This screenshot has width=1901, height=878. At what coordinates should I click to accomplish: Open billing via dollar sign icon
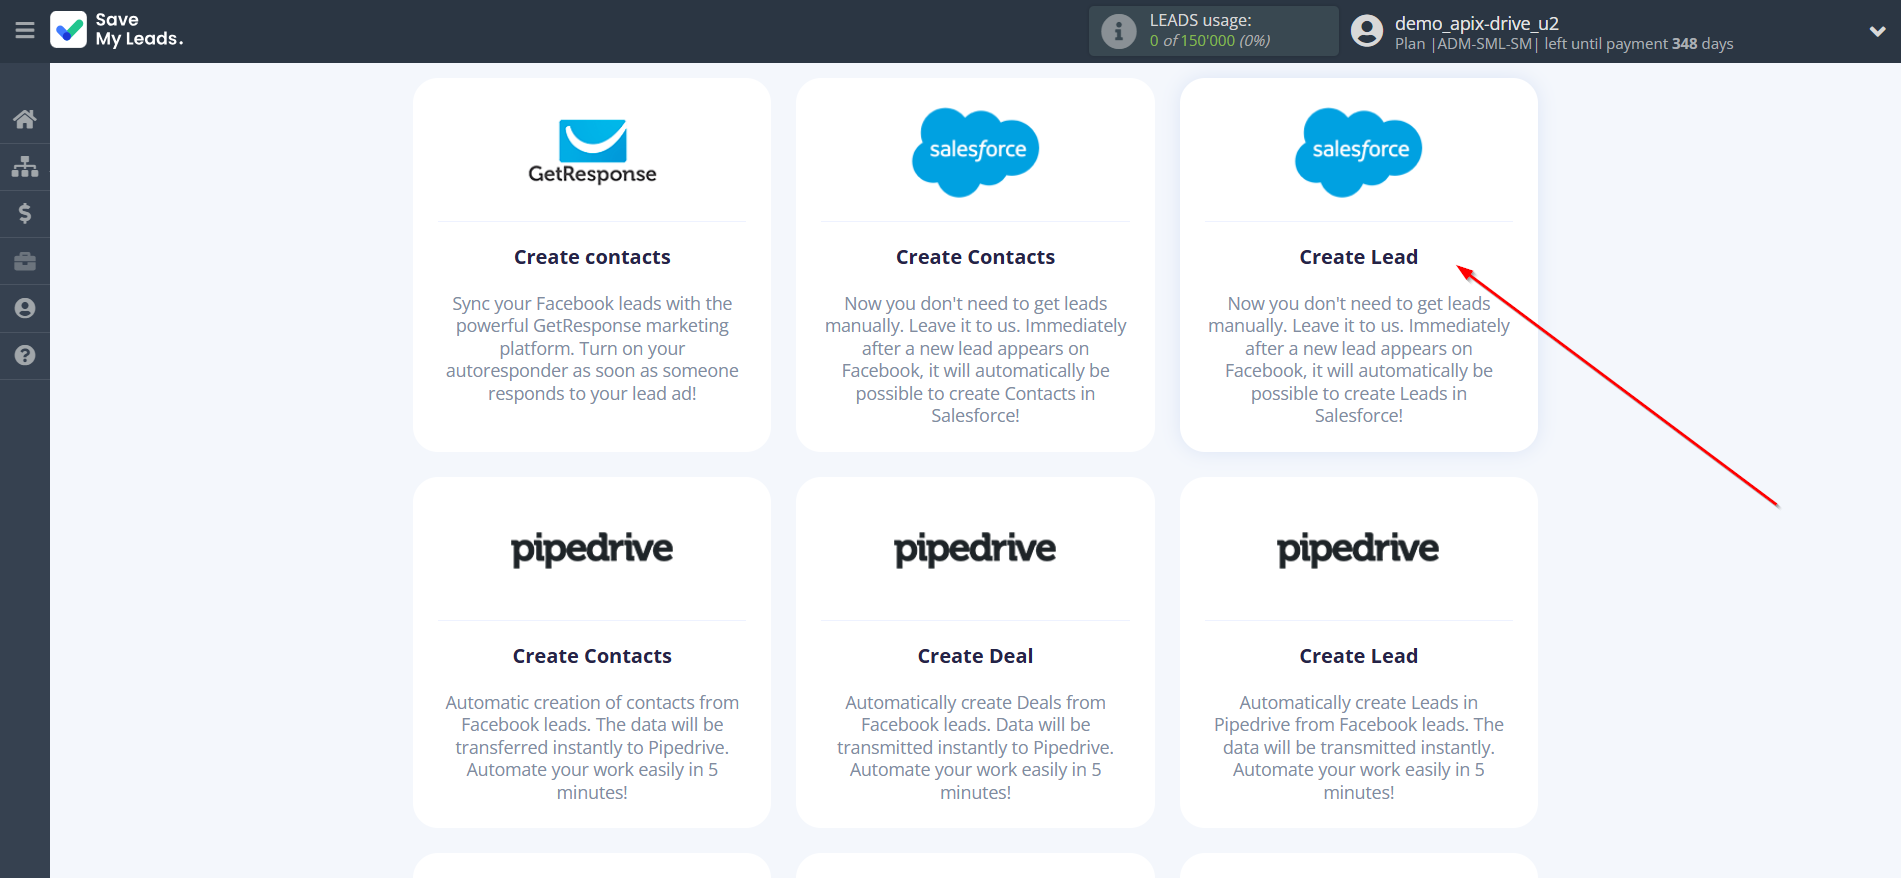click(x=25, y=213)
